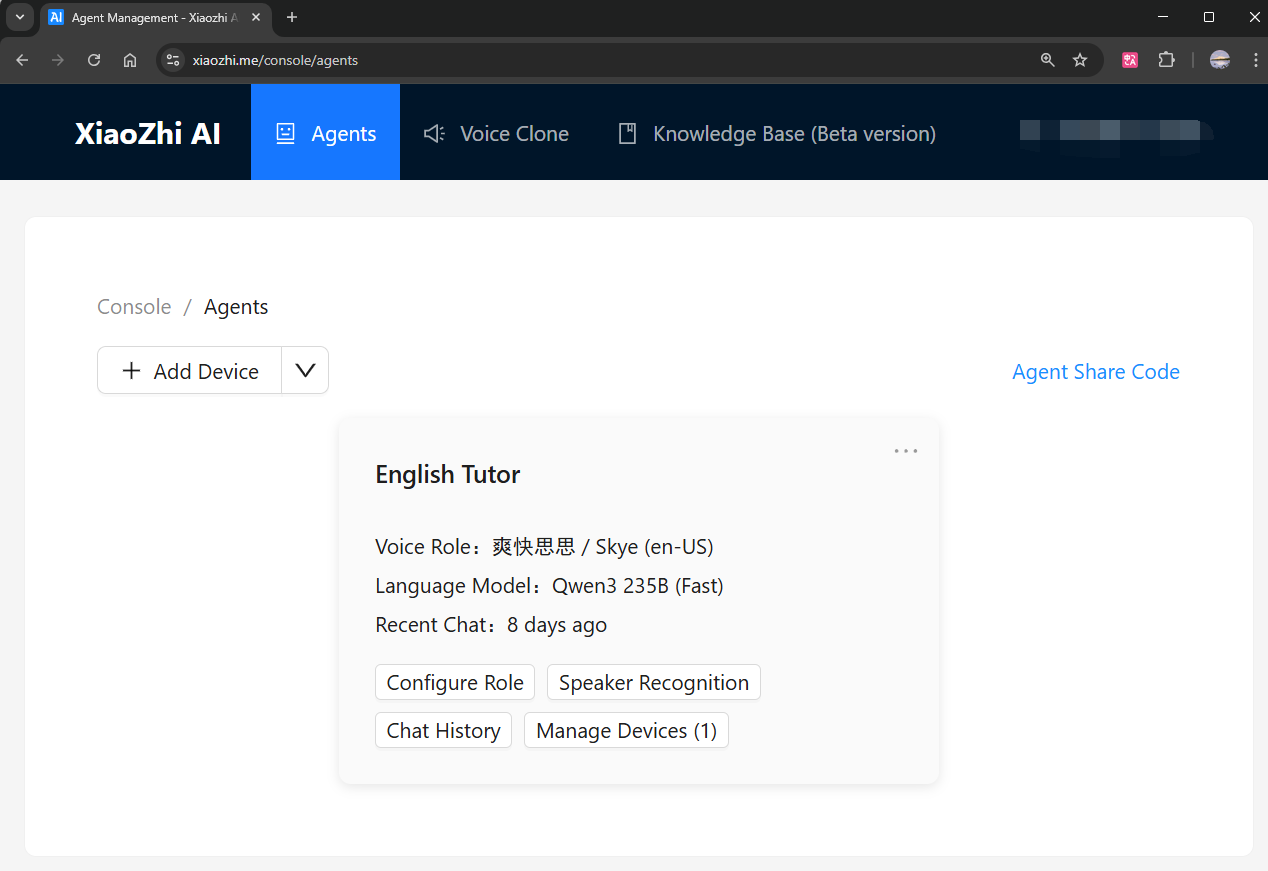Screen dimensions: 1268x871
Task: Open the Agent Share Code link
Action: [1095, 372]
